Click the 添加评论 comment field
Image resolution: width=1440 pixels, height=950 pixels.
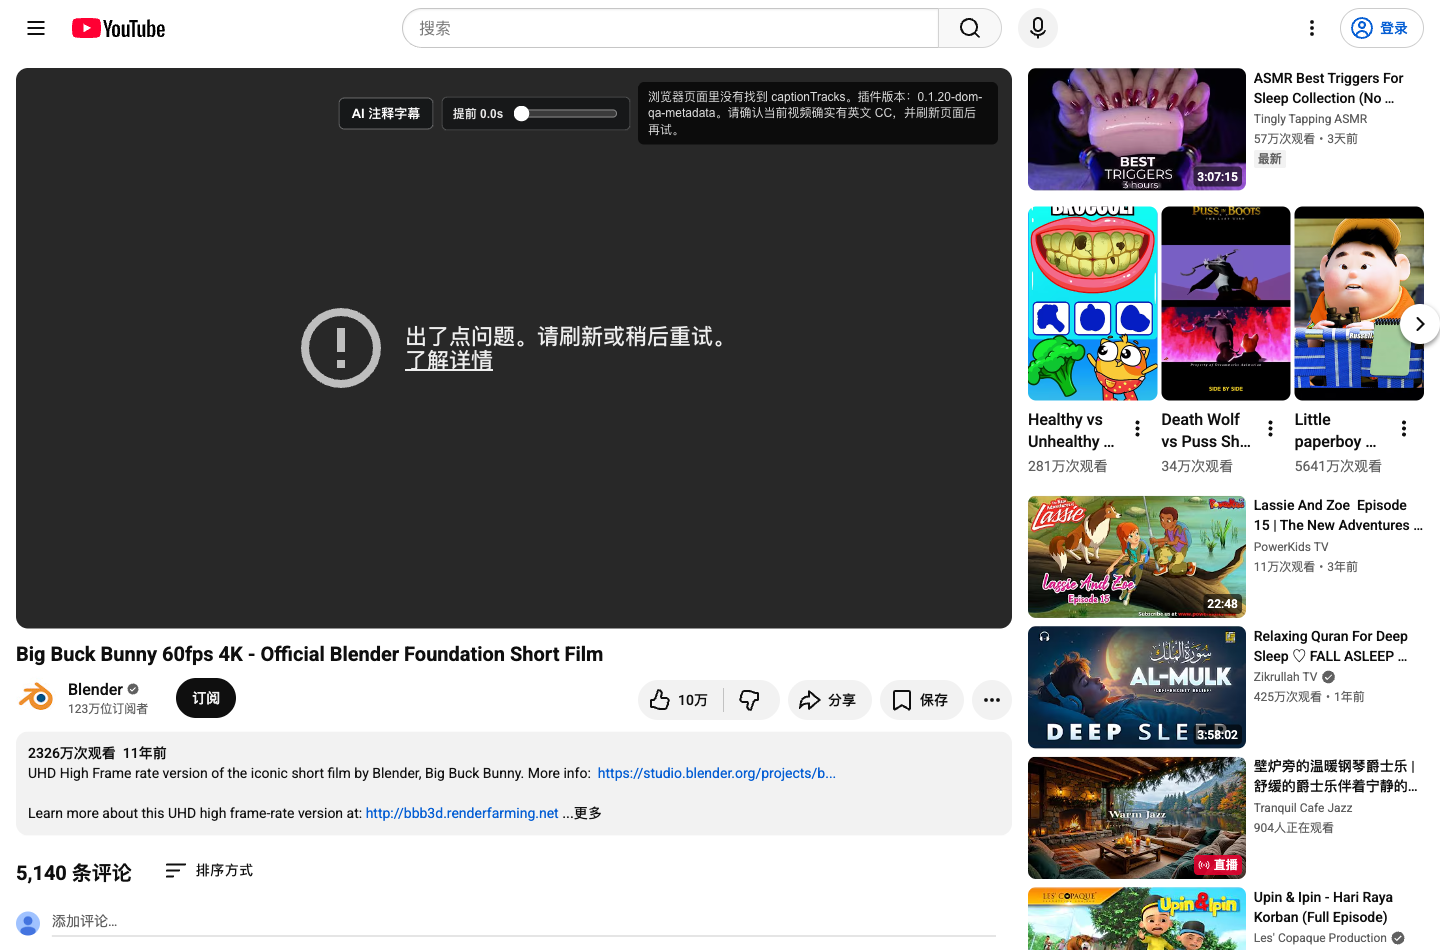(x=524, y=921)
